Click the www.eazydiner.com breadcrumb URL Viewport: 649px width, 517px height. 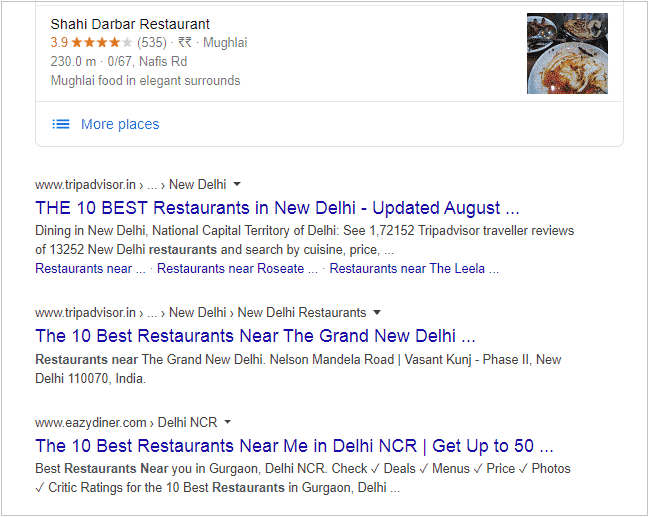[126, 422]
